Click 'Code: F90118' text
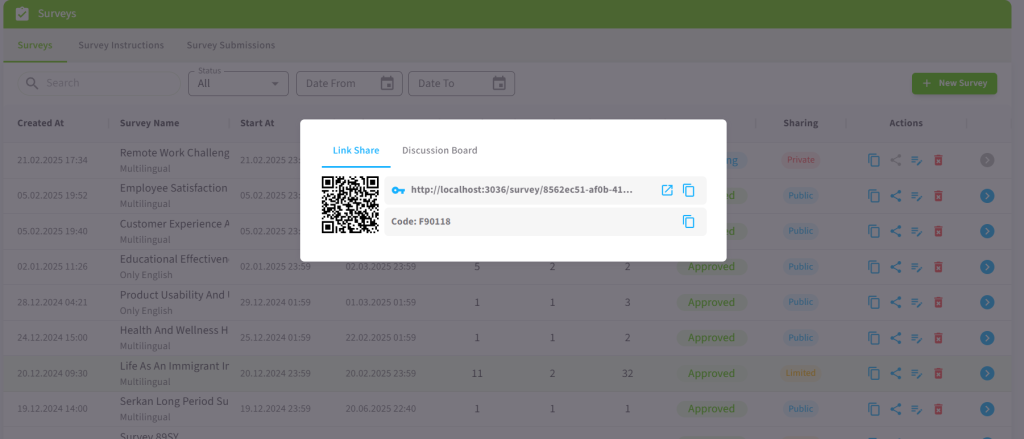1024x439 pixels. click(421, 221)
